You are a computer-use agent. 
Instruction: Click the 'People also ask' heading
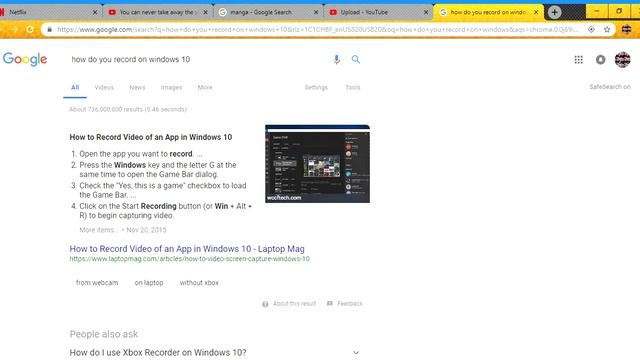(x=104, y=334)
